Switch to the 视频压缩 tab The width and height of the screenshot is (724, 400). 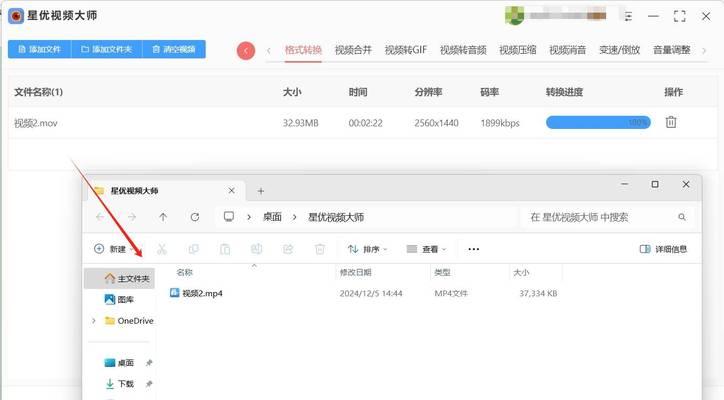pyautogui.click(x=518, y=50)
